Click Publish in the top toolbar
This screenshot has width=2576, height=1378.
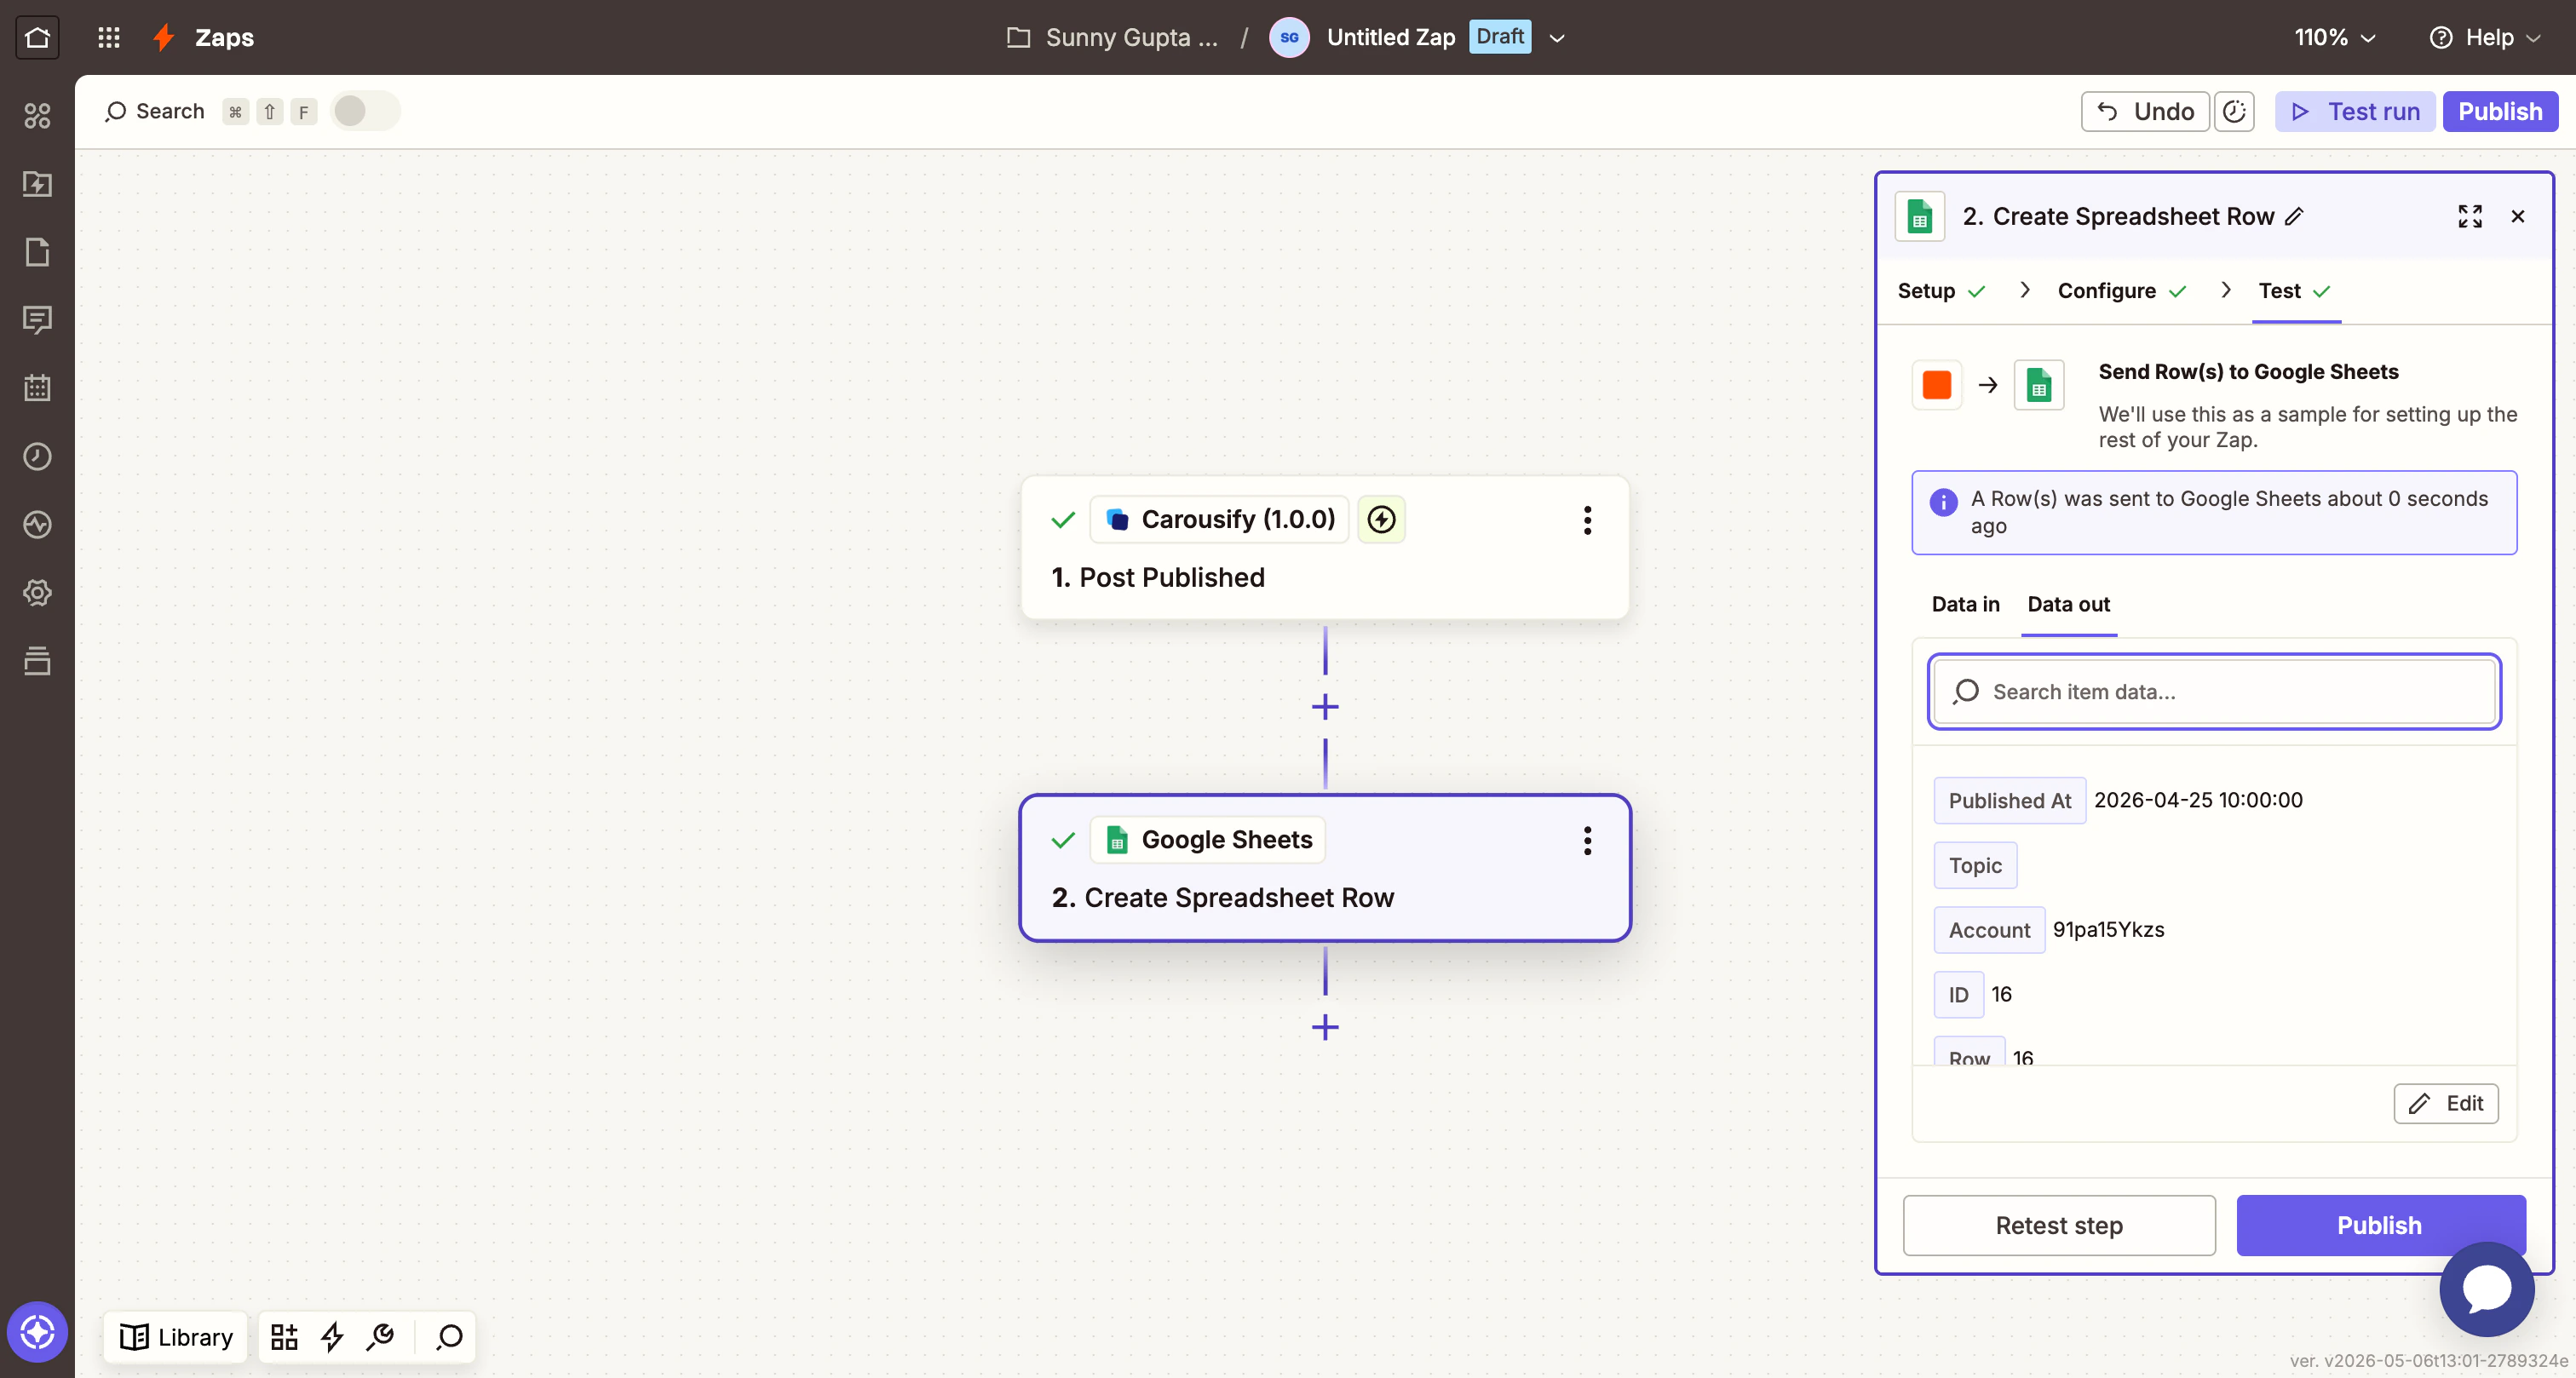point(2500,111)
